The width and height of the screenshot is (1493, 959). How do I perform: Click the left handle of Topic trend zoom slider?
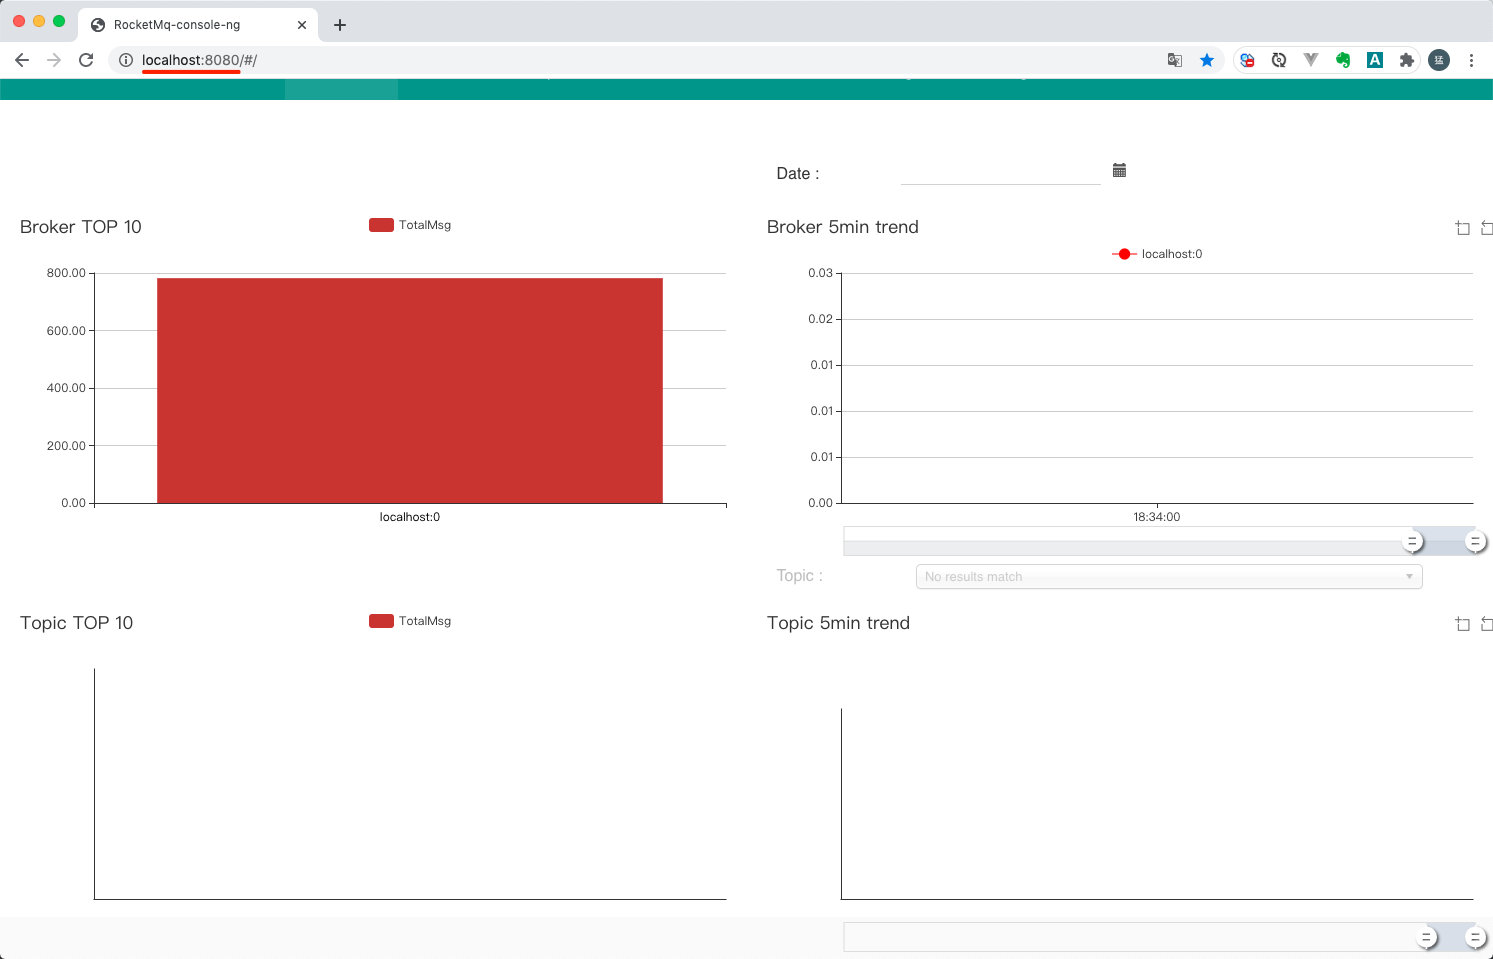[x=1427, y=937]
